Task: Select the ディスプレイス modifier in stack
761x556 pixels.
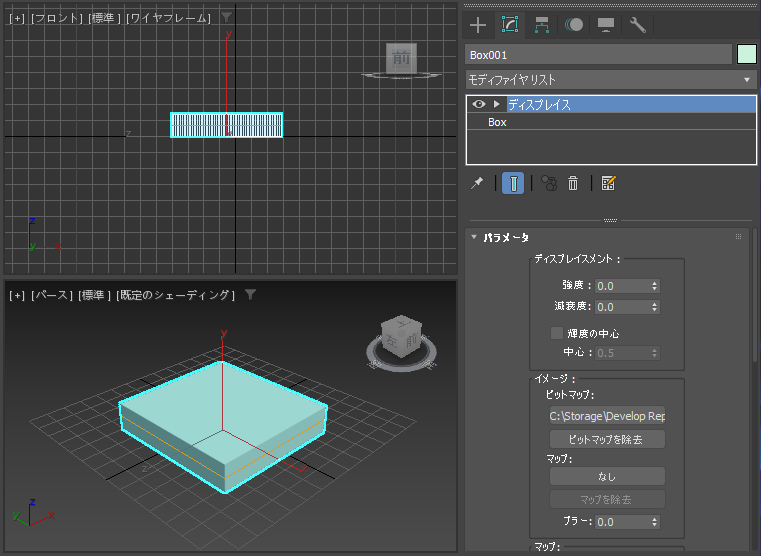Action: click(x=631, y=104)
